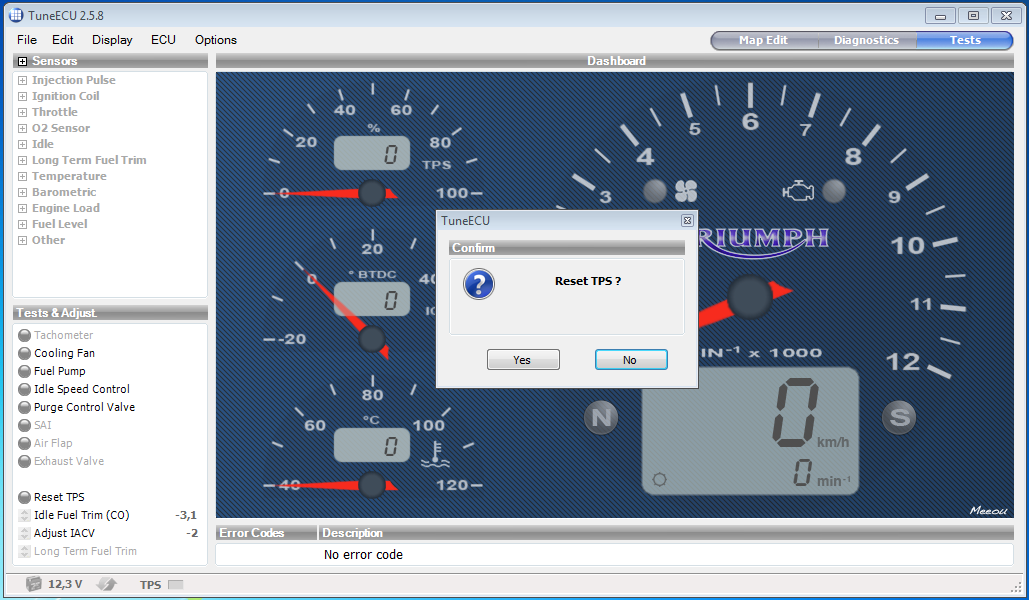1029x600 pixels.
Task: Expand the Long Term Fuel Trim node
Action: point(22,160)
